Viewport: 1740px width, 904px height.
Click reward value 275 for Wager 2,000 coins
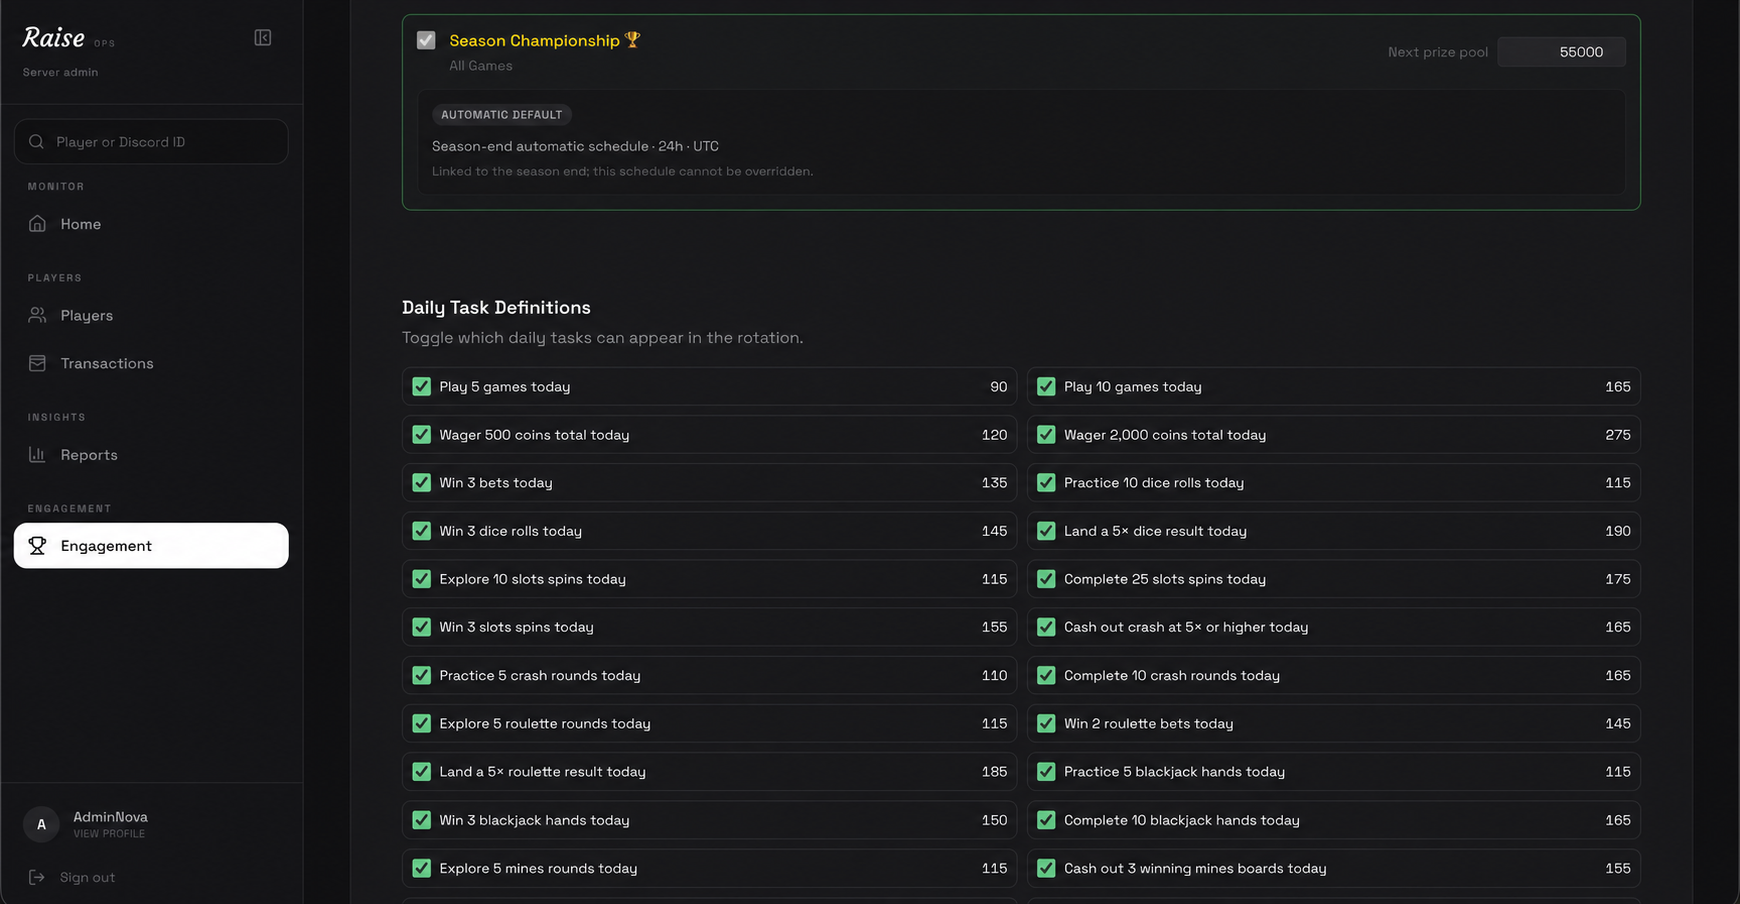(x=1617, y=435)
